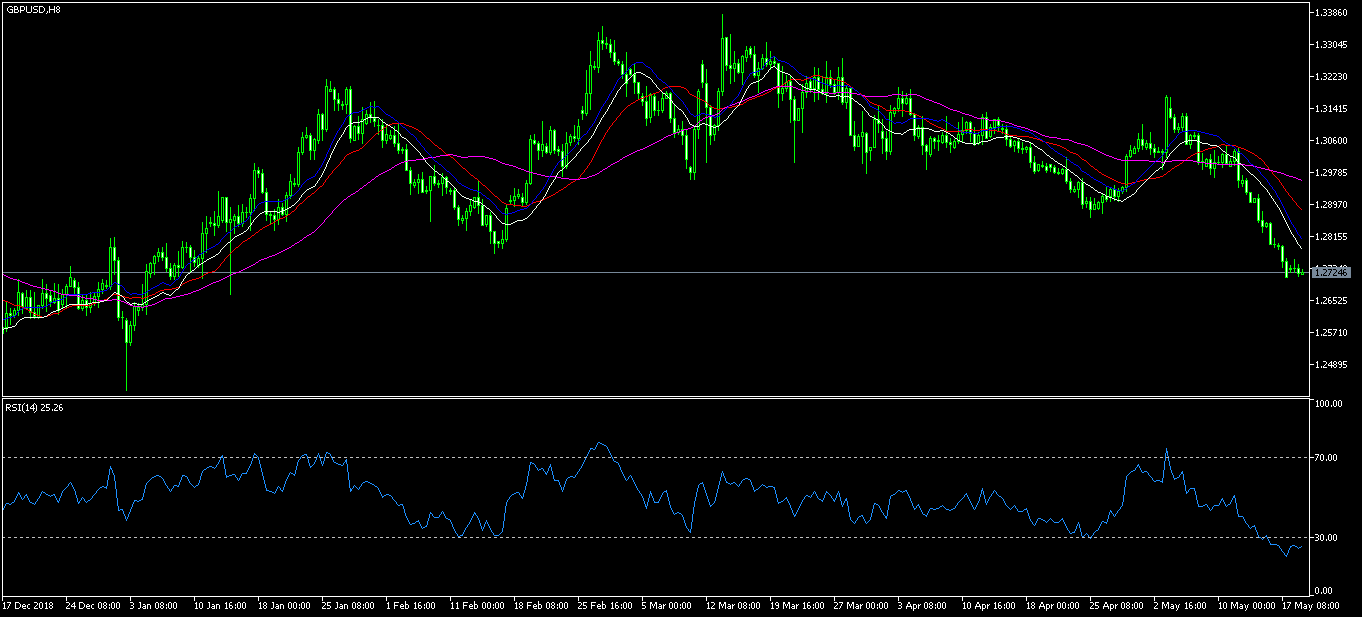Click RSI scale label 100.00
The image size is (1362, 617).
(x=1328, y=405)
